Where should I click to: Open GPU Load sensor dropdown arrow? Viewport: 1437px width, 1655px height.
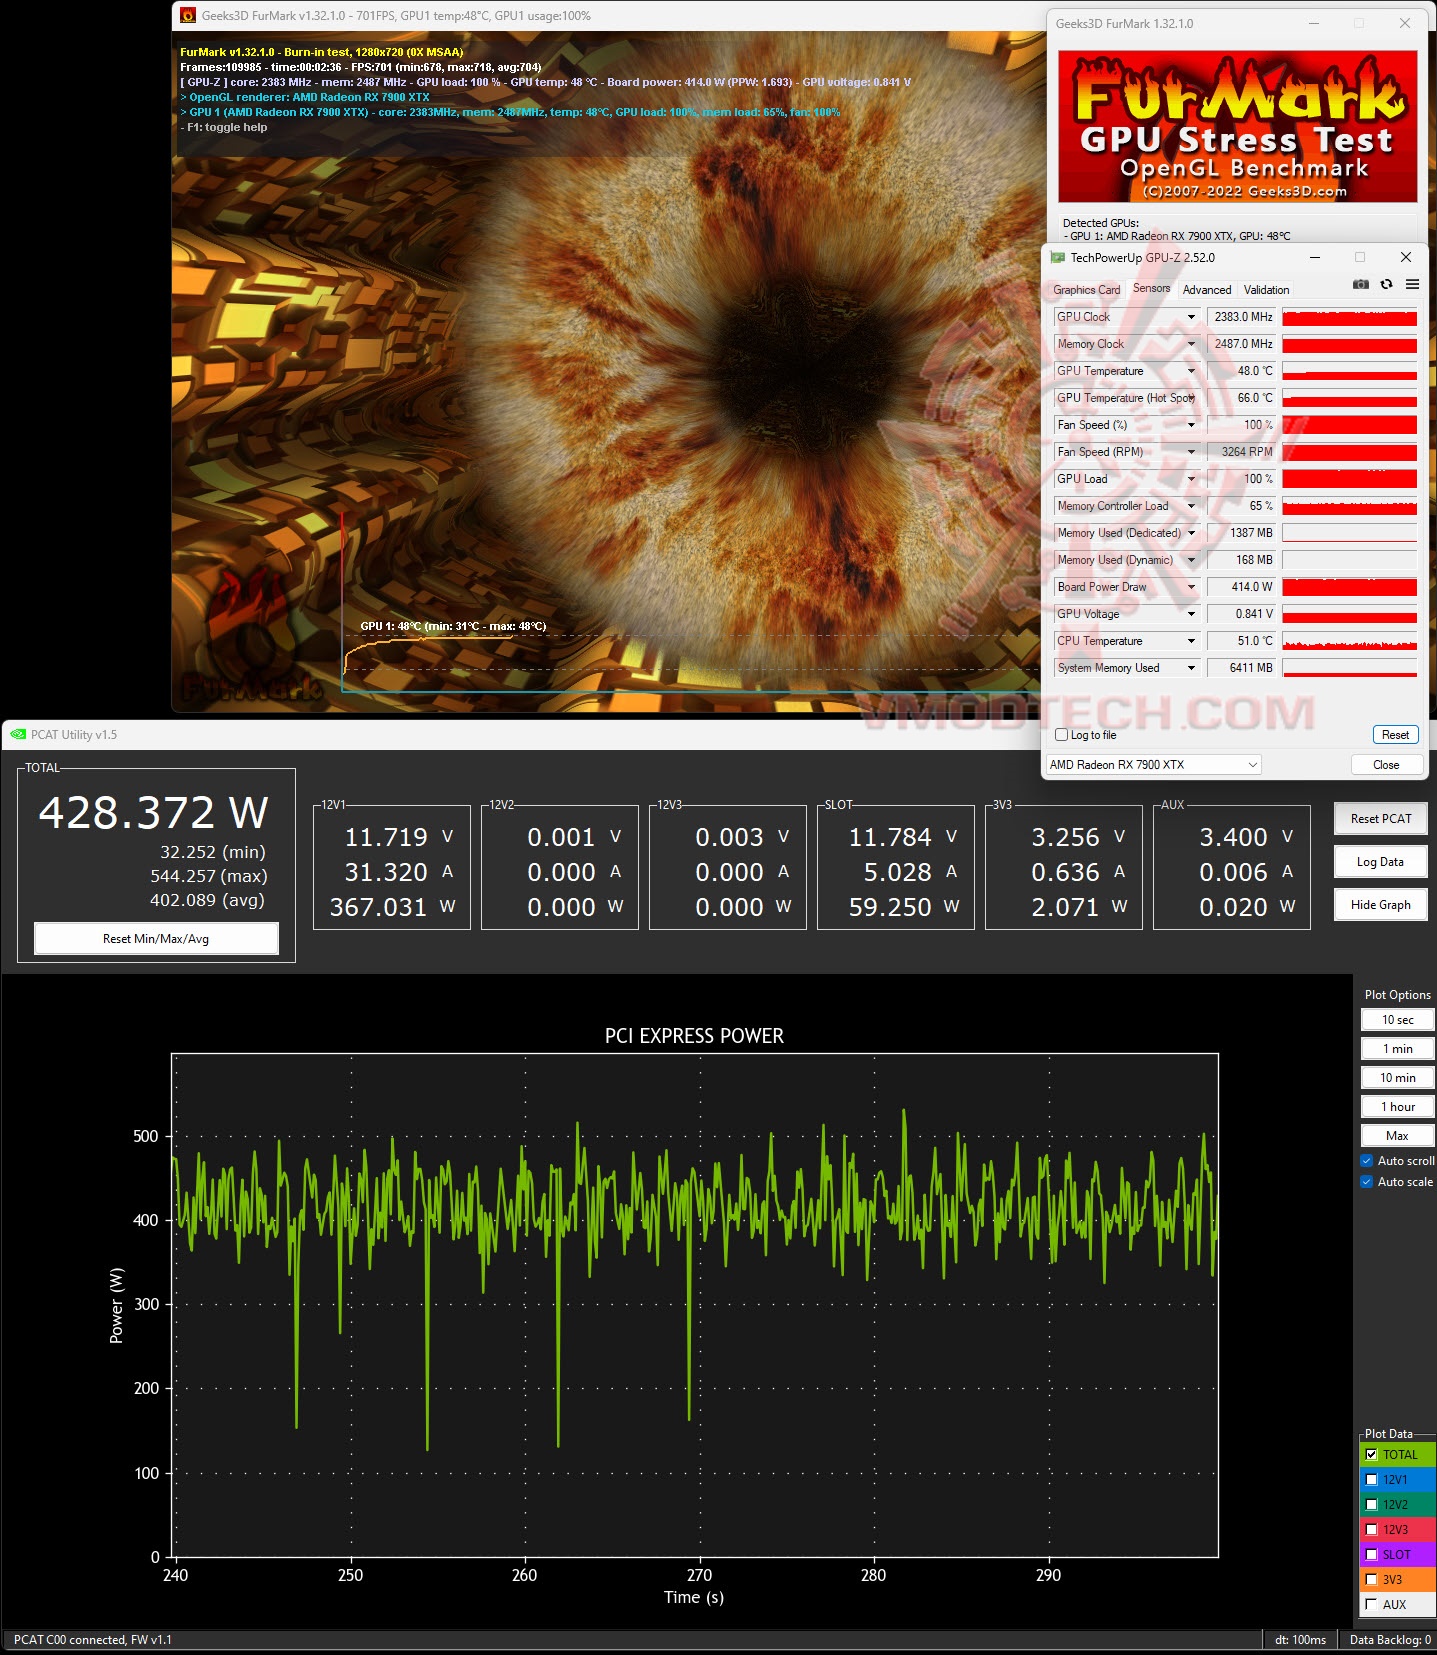point(1191,479)
